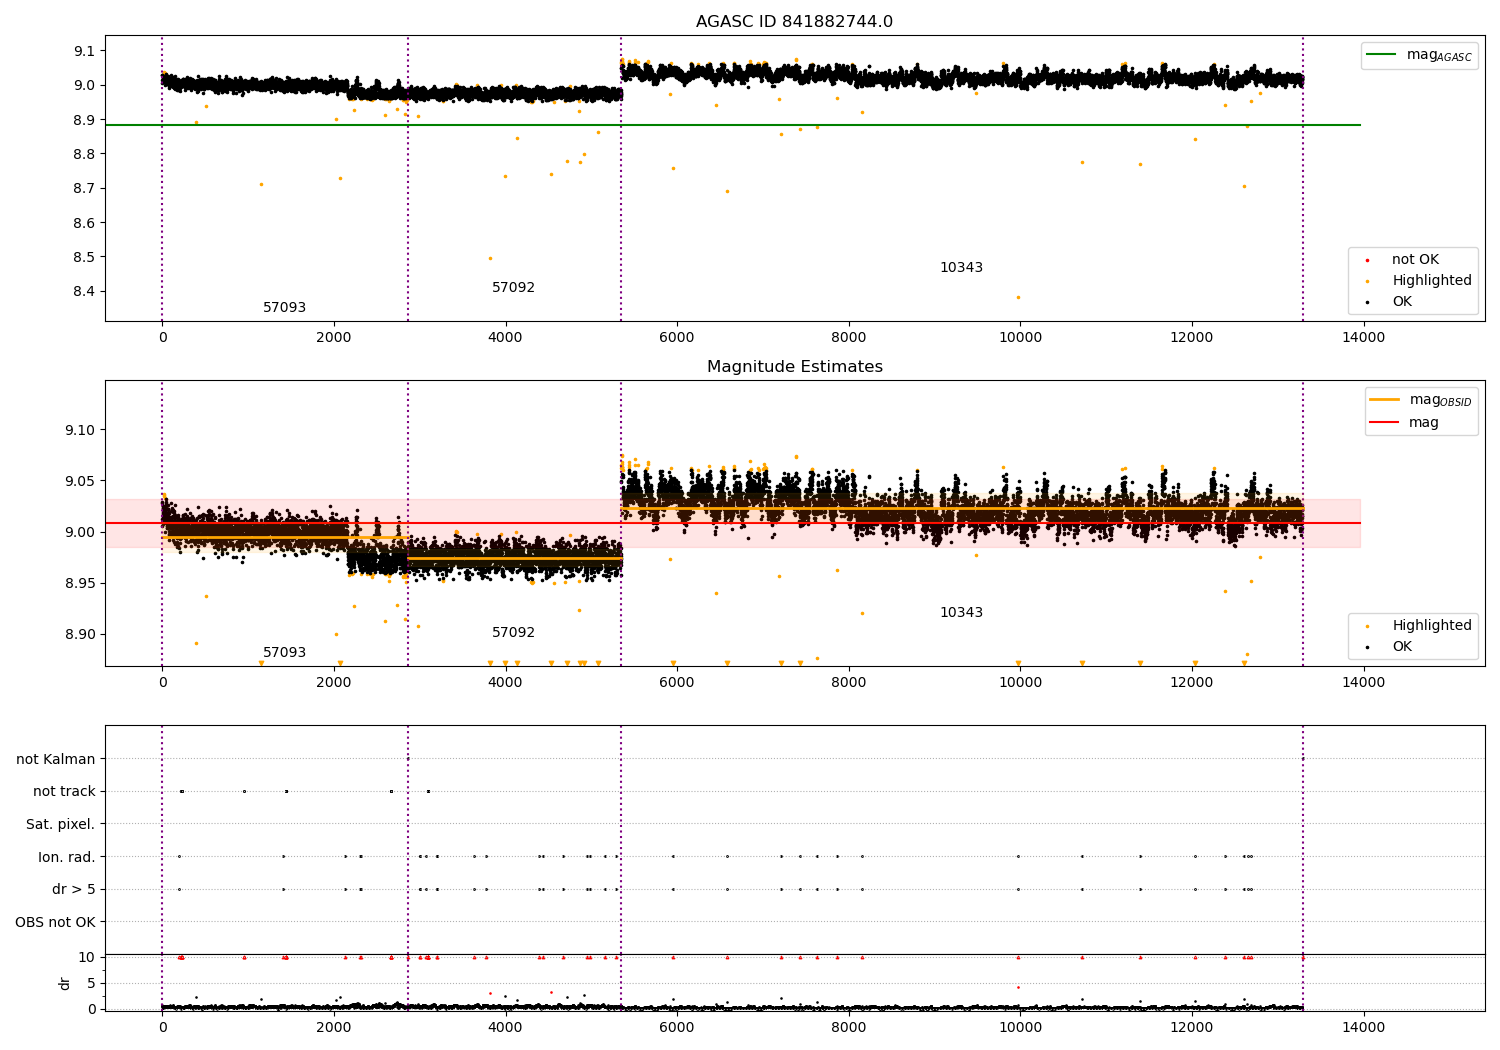Image resolution: width=1500 pixels, height=1050 pixels.
Task: Click the title "AGASC ID 841882744.0"
Action: [x=794, y=22]
